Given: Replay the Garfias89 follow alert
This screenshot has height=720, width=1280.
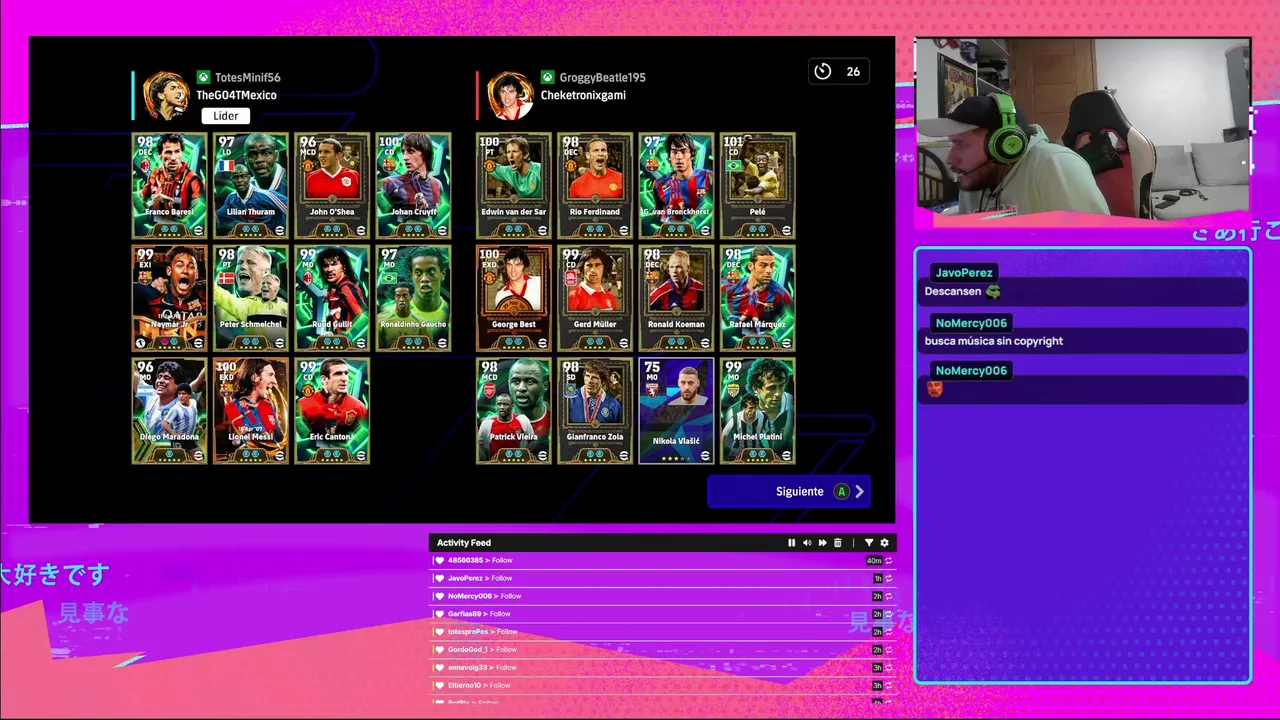Looking at the screenshot, I should (x=888, y=614).
